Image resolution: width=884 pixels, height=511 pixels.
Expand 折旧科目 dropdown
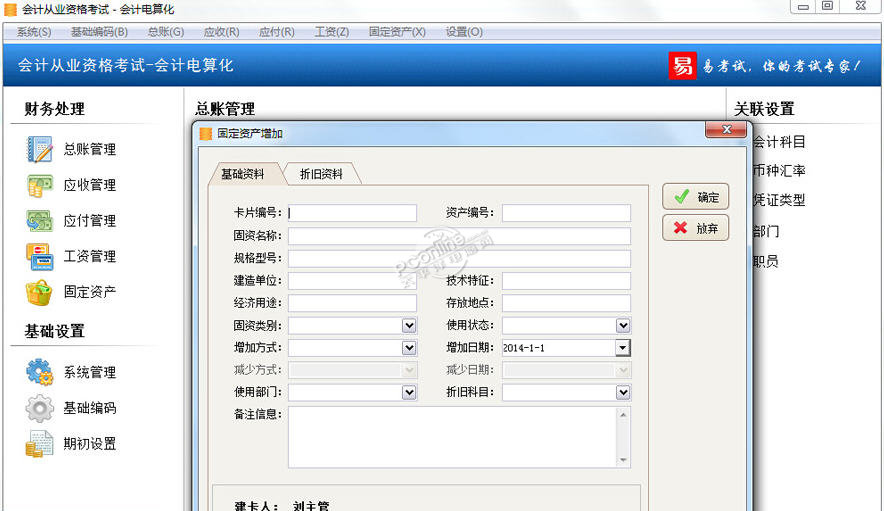pos(623,393)
